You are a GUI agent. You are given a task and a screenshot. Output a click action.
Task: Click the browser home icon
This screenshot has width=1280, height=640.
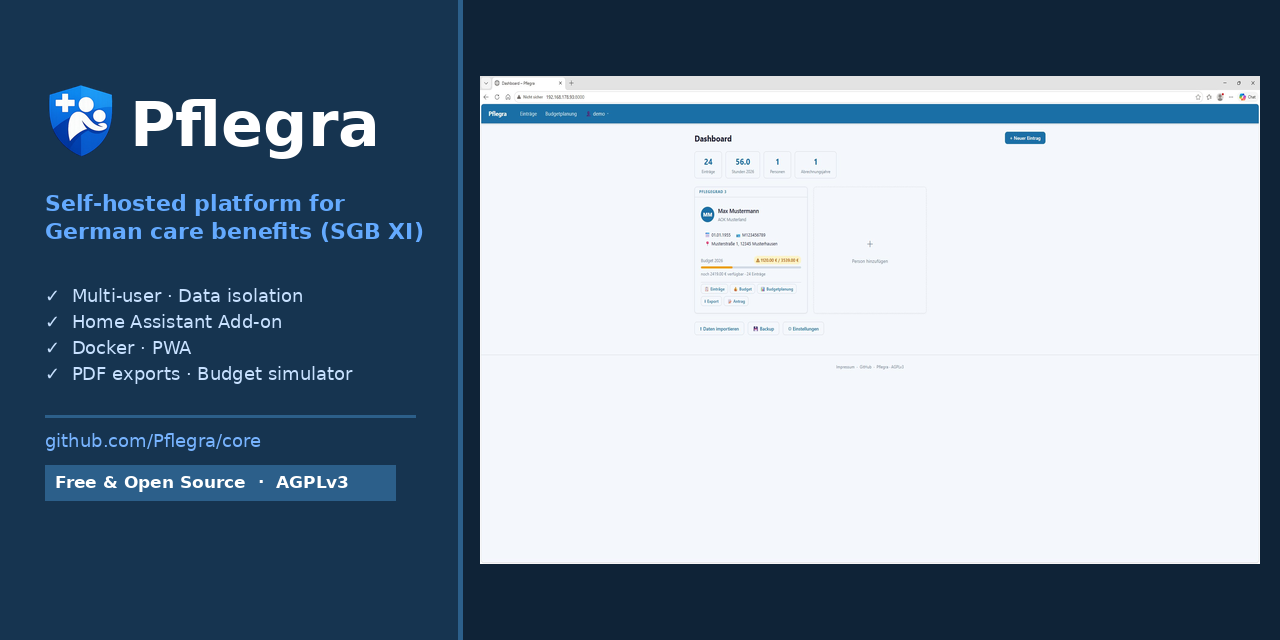[508, 97]
